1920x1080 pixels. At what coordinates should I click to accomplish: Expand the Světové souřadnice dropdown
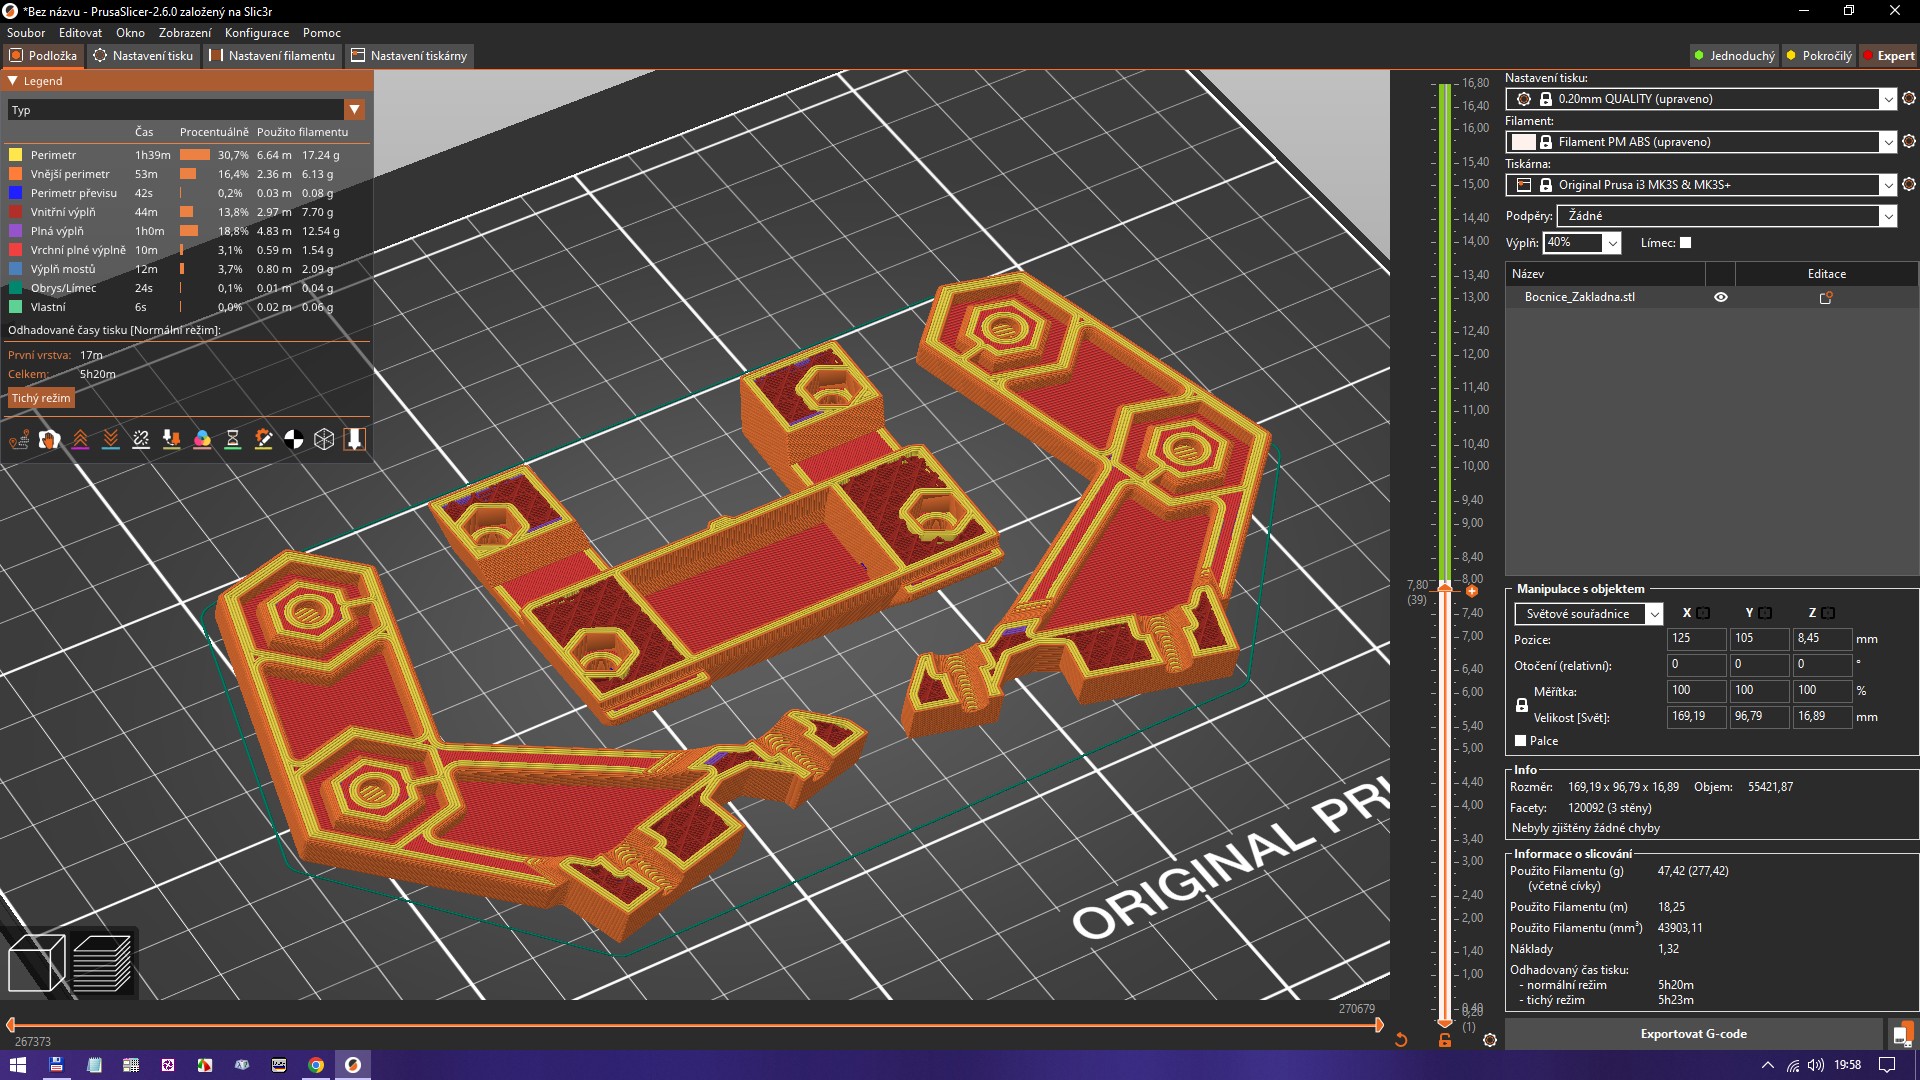click(x=1654, y=614)
